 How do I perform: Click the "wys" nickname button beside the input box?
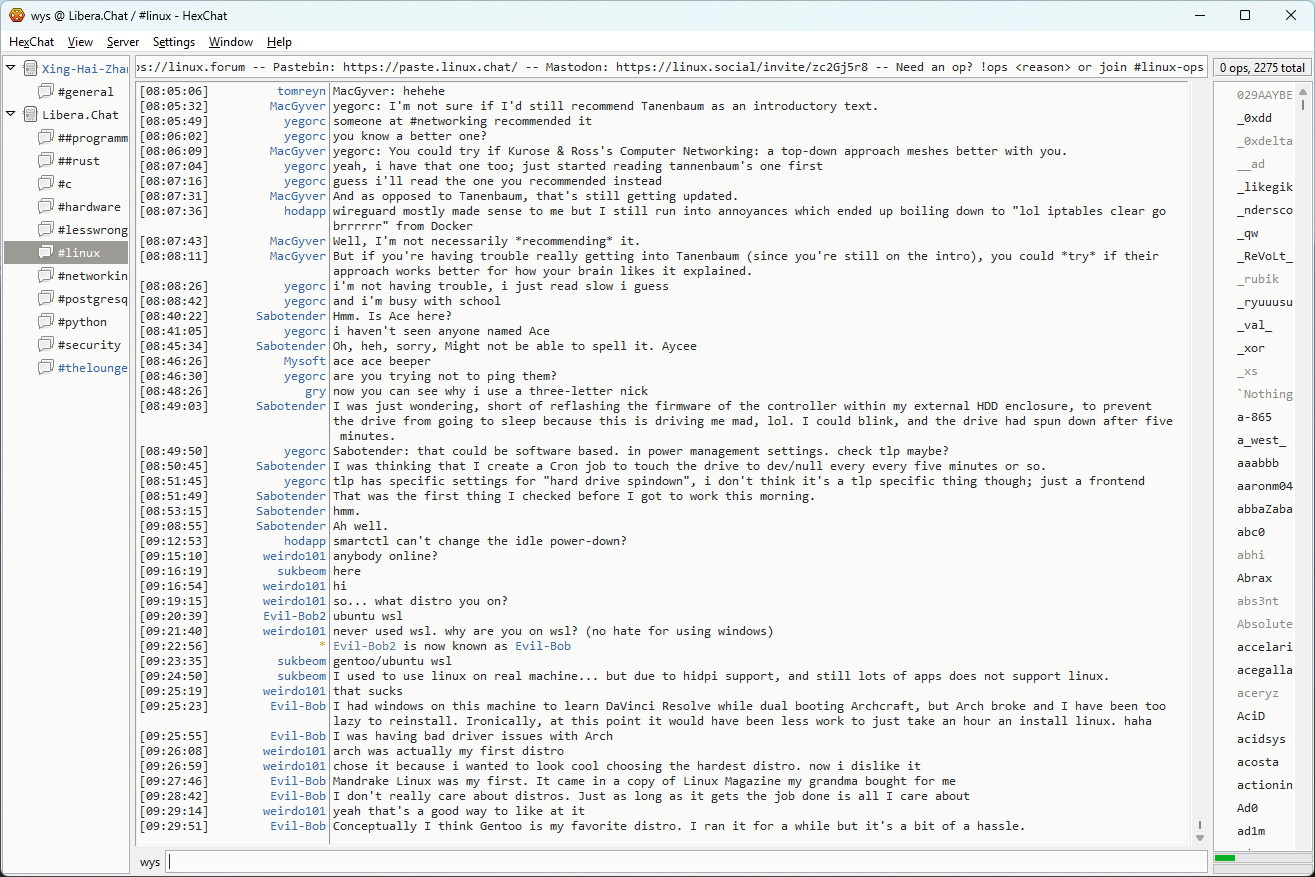[150, 862]
